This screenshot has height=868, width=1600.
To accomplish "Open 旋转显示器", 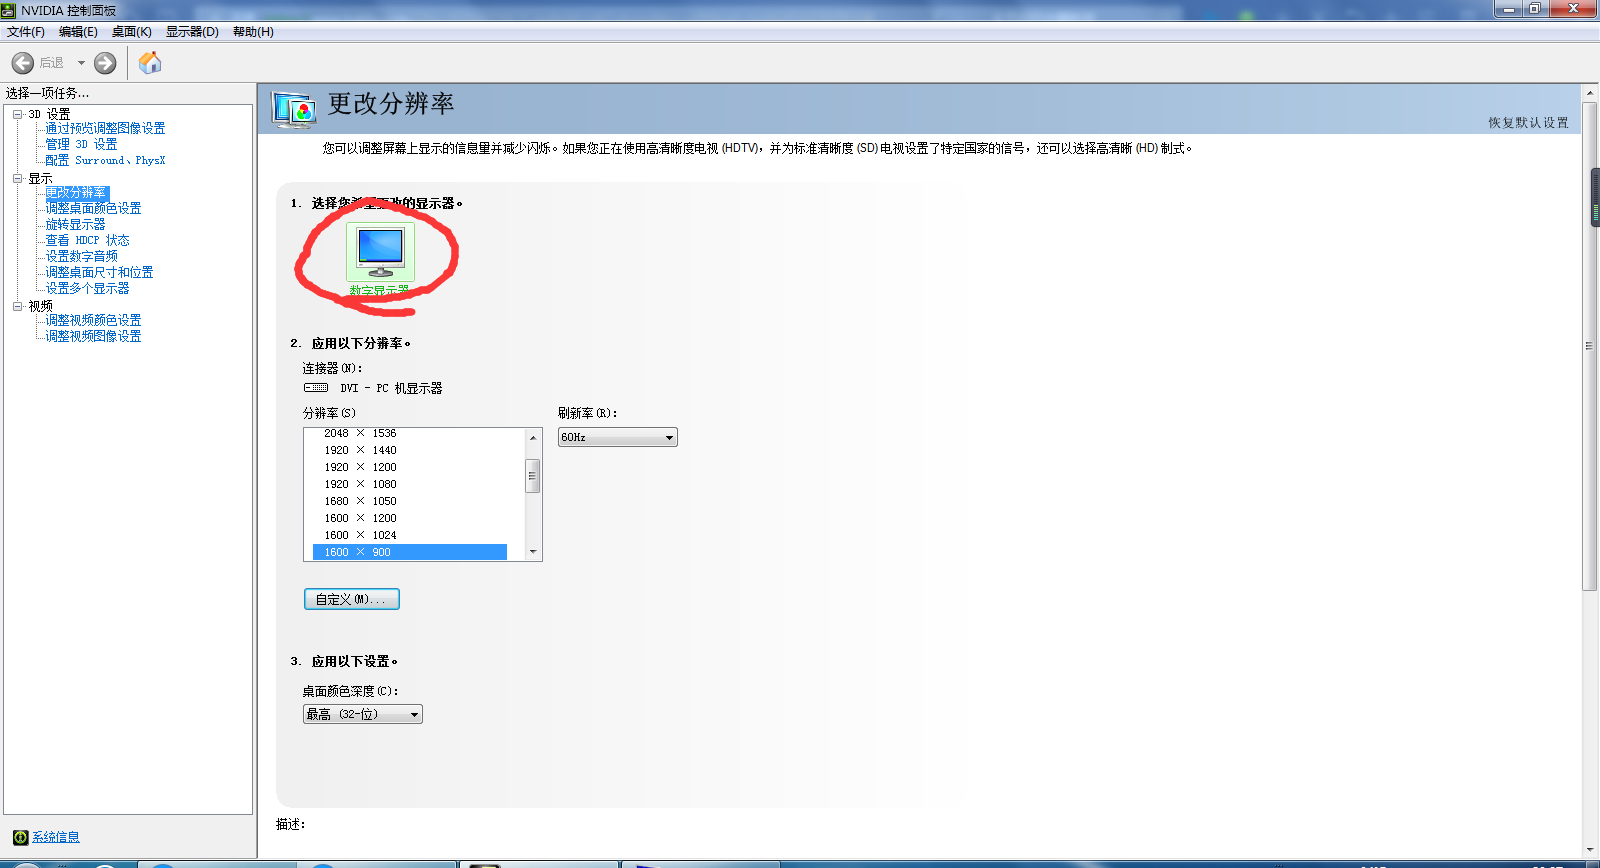I will coord(75,224).
